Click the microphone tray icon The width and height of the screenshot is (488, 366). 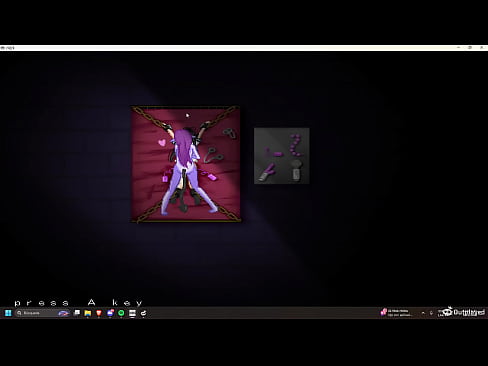point(431,313)
